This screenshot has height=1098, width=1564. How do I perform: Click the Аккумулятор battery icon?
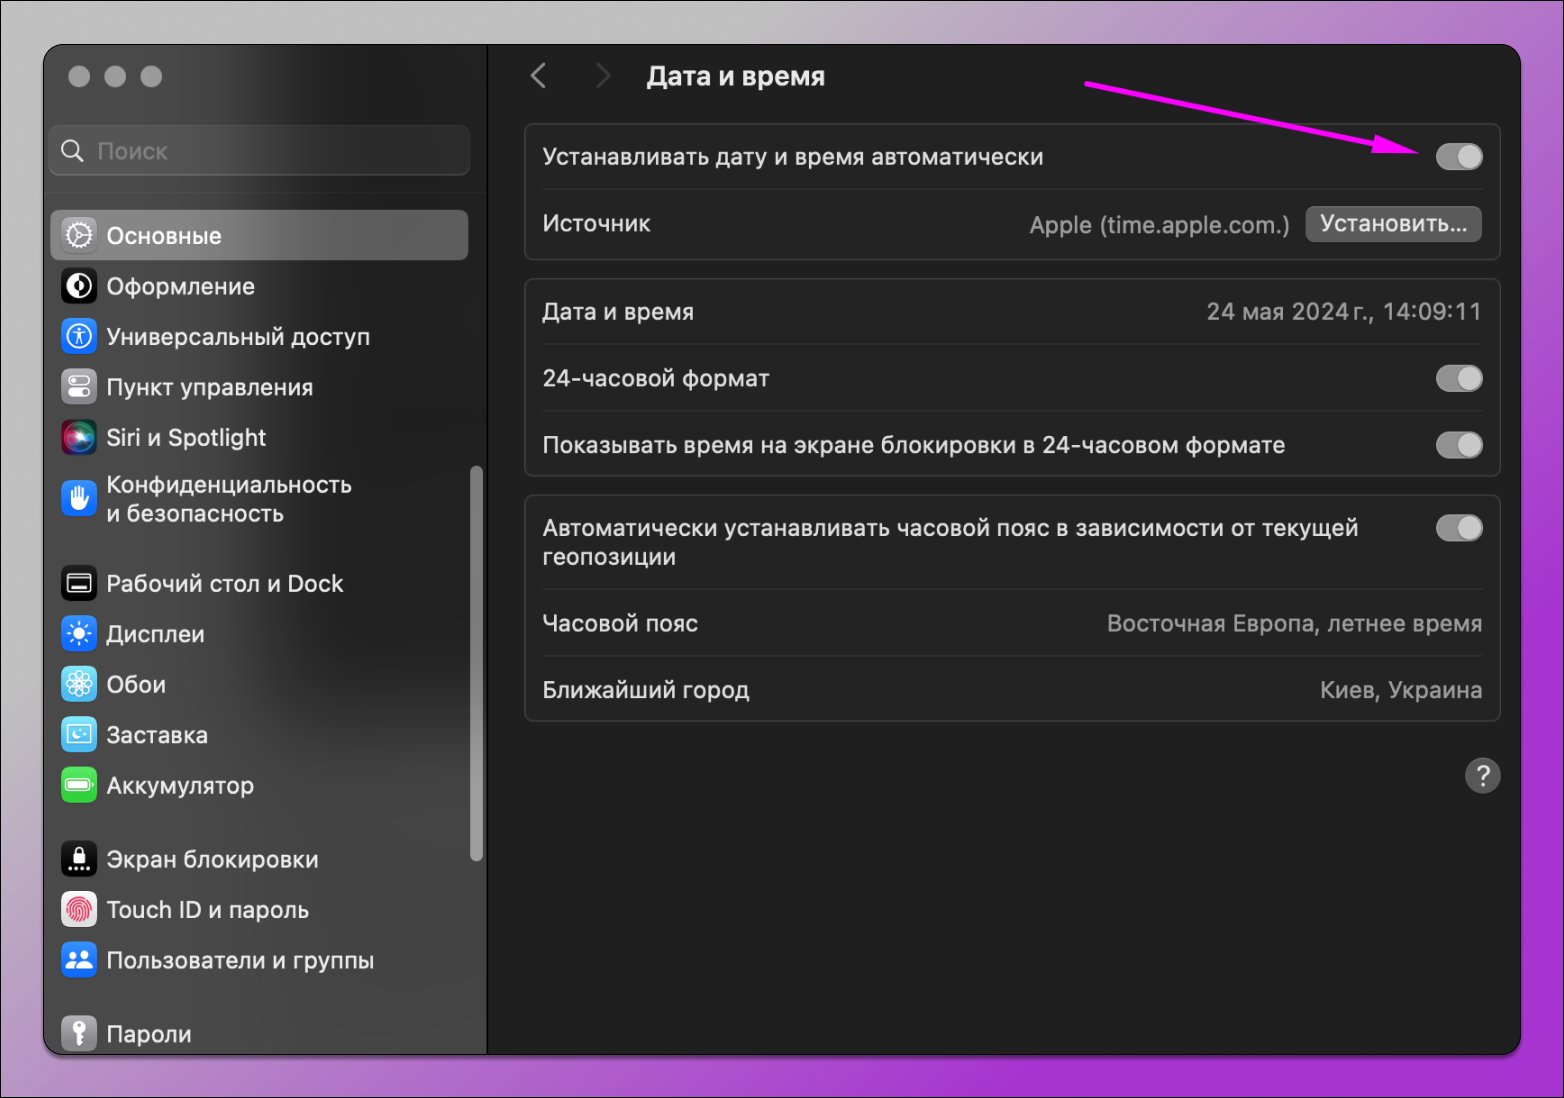tap(79, 785)
